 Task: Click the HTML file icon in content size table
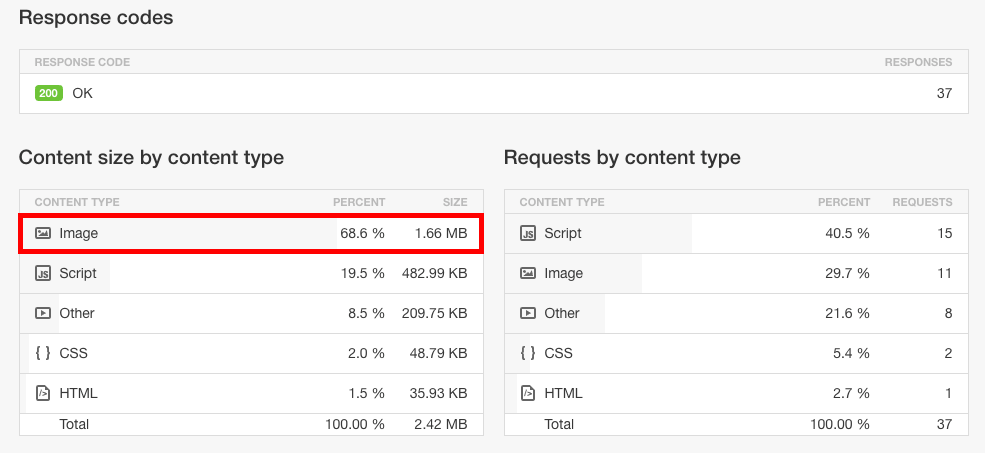43,393
